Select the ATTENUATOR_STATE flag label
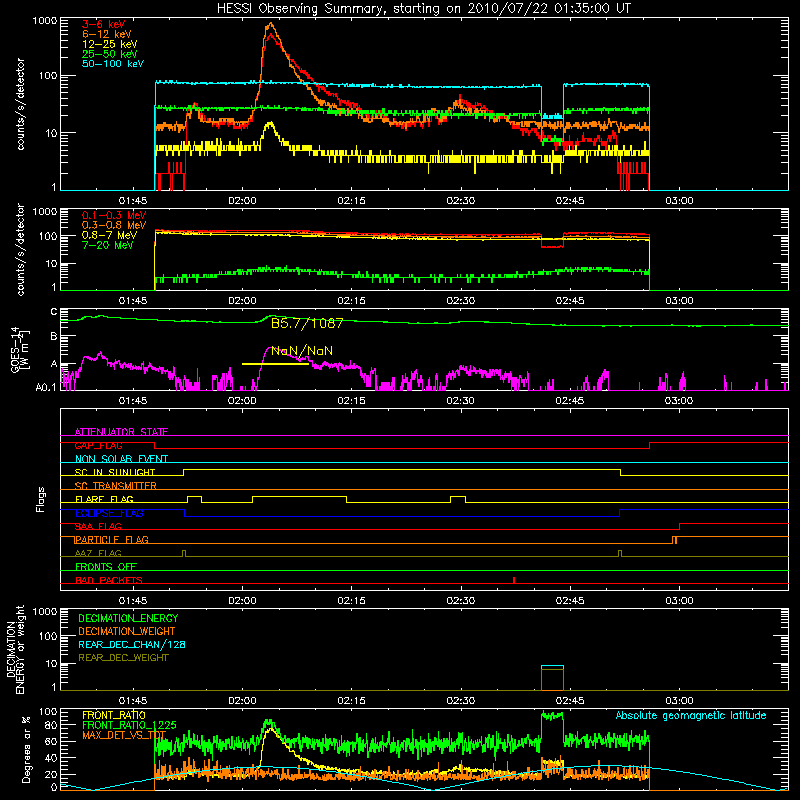The height and width of the screenshot is (800, 800). point(121,432)
